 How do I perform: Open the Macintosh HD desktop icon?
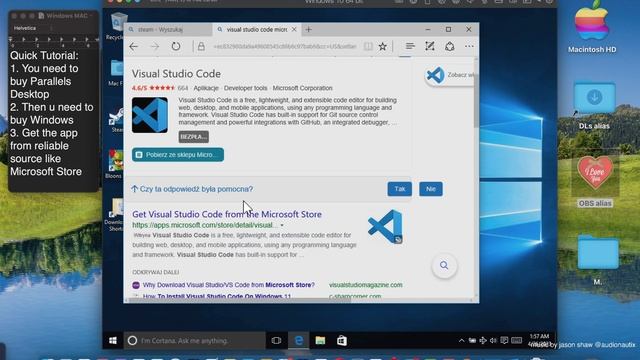[592, 27]
